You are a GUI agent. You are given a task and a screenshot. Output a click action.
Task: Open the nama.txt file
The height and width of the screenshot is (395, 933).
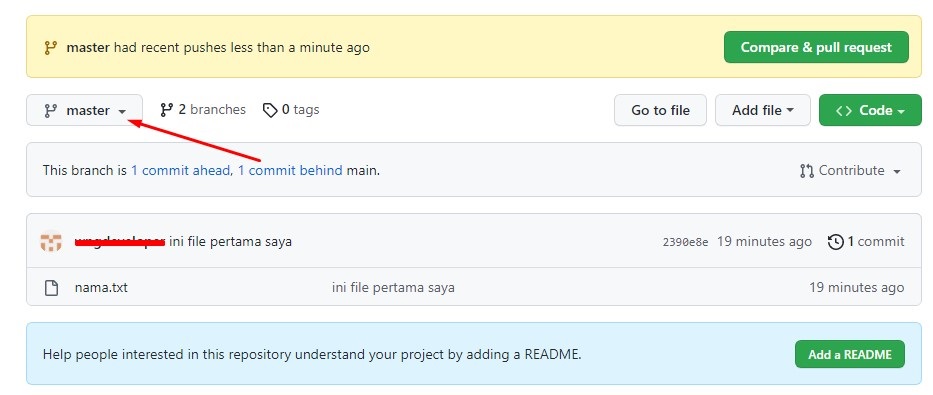point(101,288)
